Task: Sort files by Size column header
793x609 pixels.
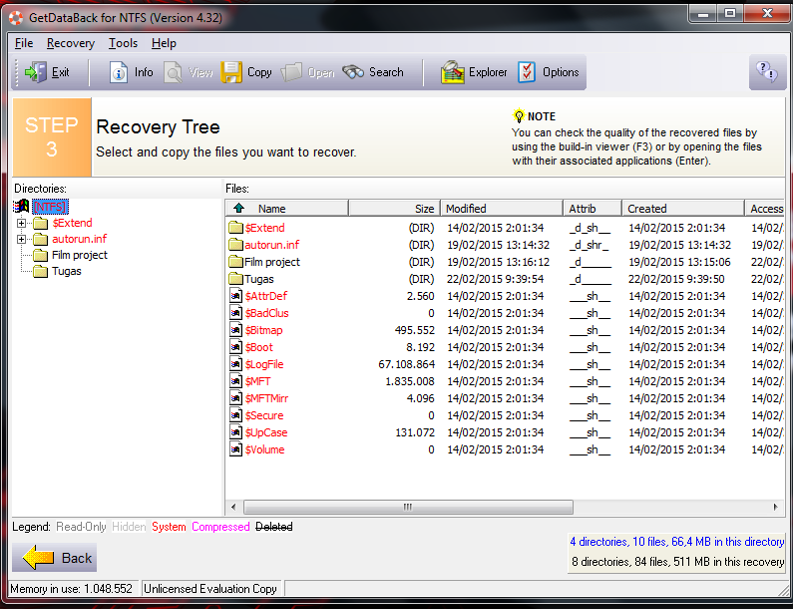Action: pos(394,208)
